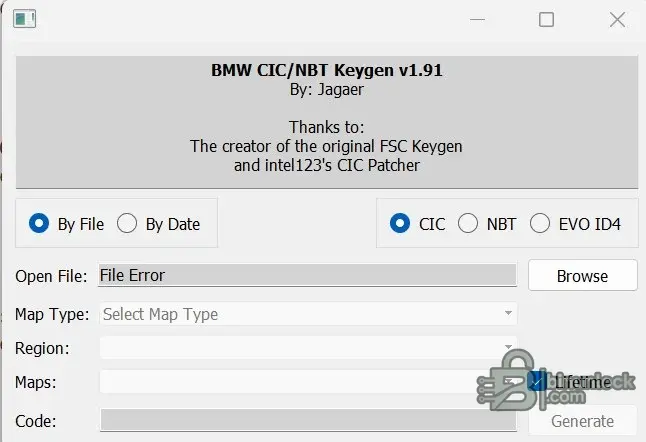Click the Code output field
The image size is (646, 442).
coord(306,422)
